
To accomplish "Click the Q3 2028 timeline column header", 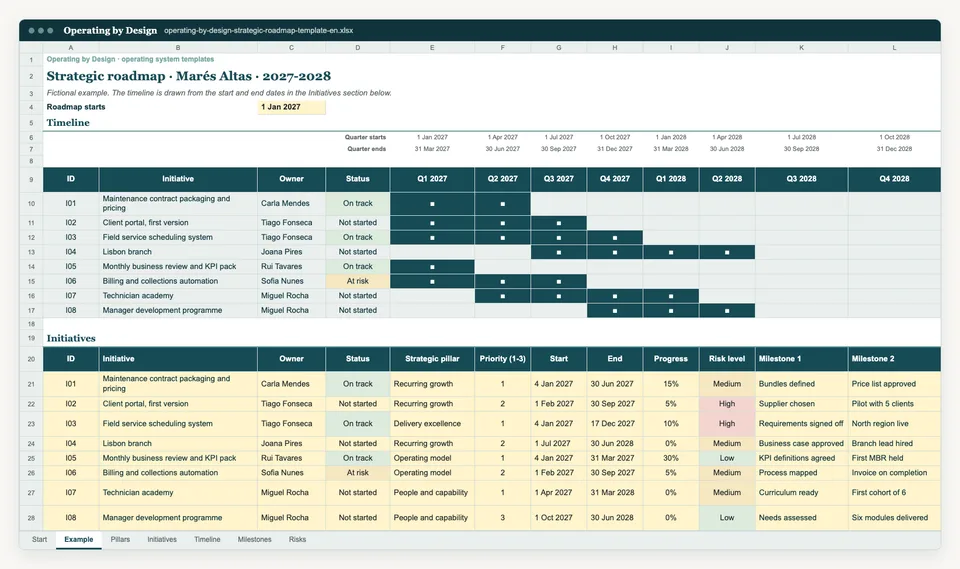I will click(x=801, y=179).
